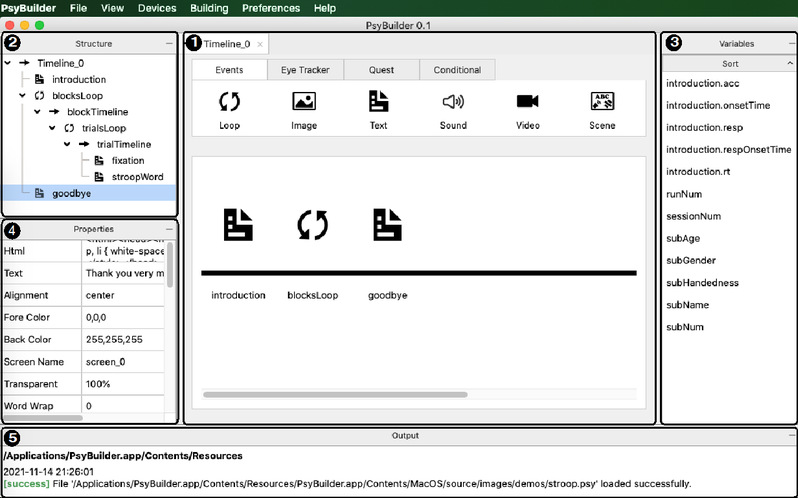
Task: Close the Timeline_0 tab
Action: point(260,45)
